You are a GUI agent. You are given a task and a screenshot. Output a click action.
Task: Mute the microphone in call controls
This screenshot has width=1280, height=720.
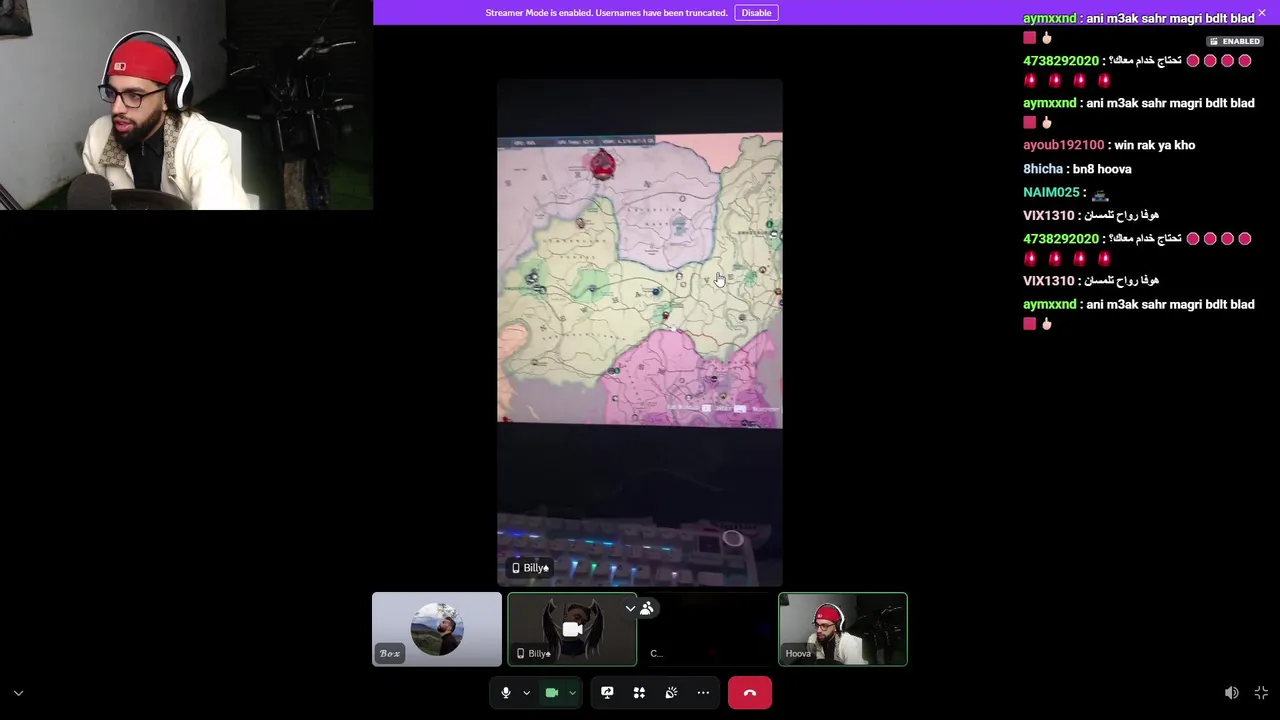506,693
